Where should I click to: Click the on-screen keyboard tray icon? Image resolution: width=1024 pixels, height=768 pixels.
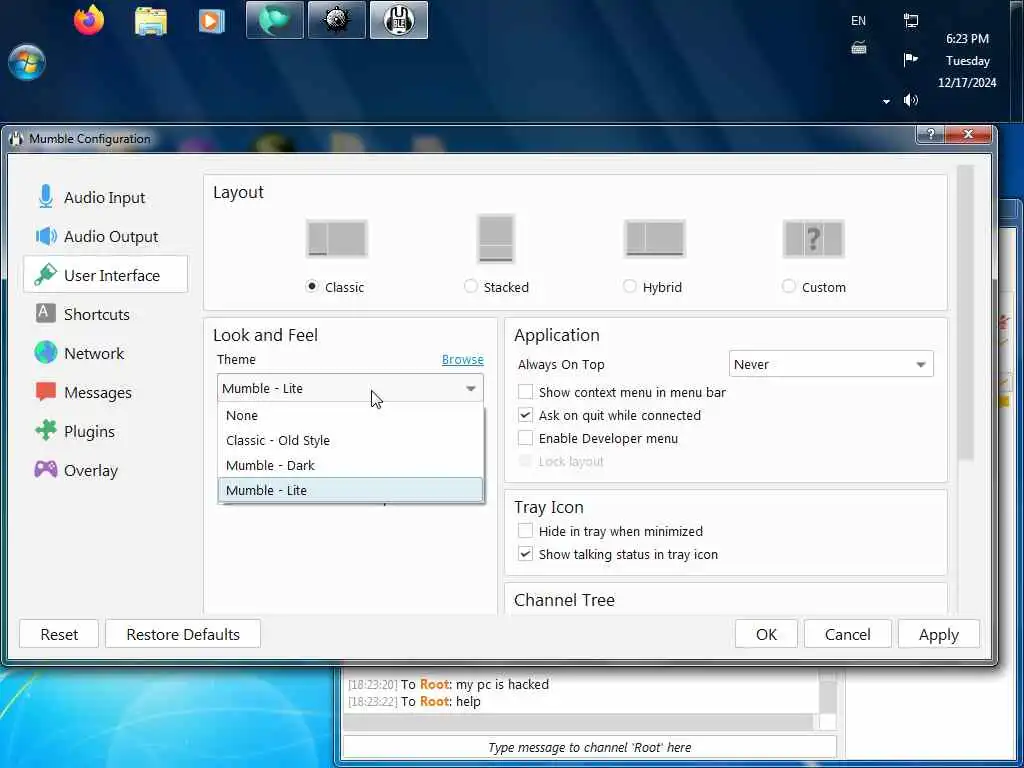click(859, 48)
